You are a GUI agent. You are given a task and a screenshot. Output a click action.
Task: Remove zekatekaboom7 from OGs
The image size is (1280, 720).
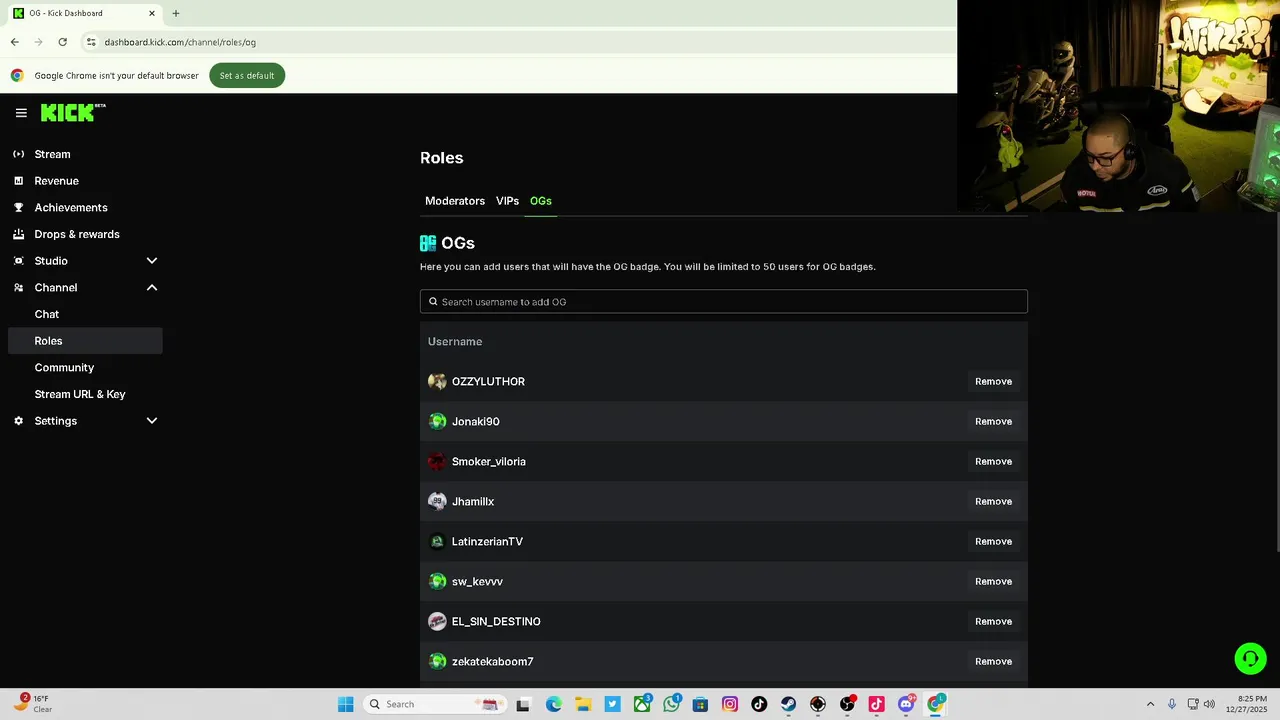[993, 661]
